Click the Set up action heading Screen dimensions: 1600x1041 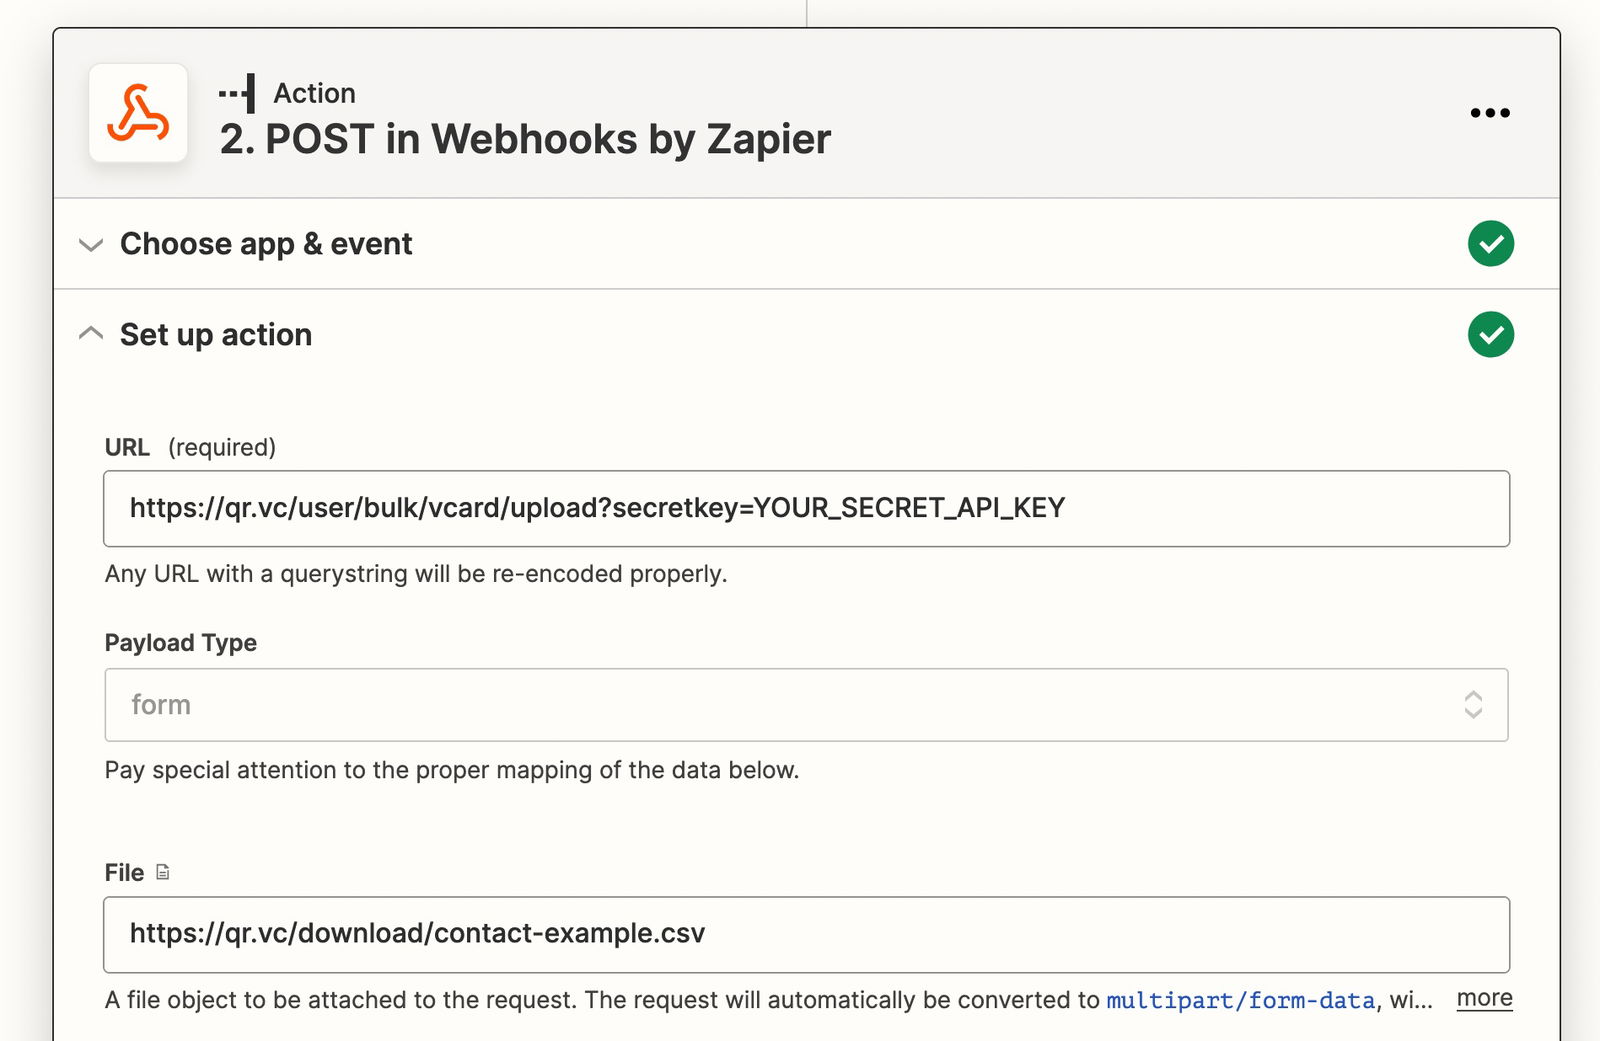pos(216,335)
